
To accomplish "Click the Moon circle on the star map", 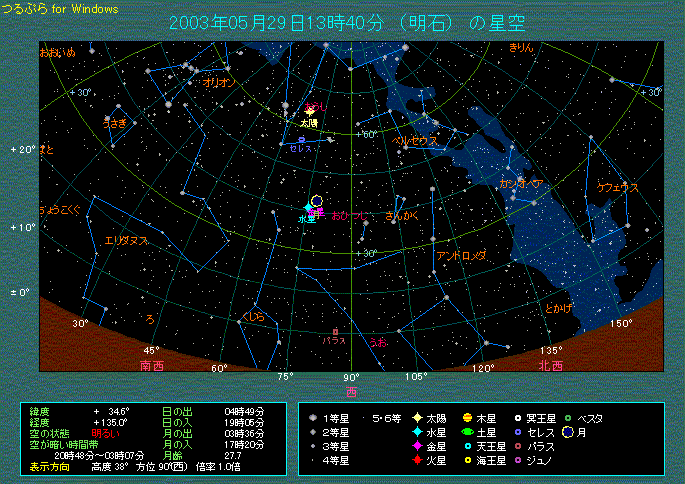I will [317, 201].
